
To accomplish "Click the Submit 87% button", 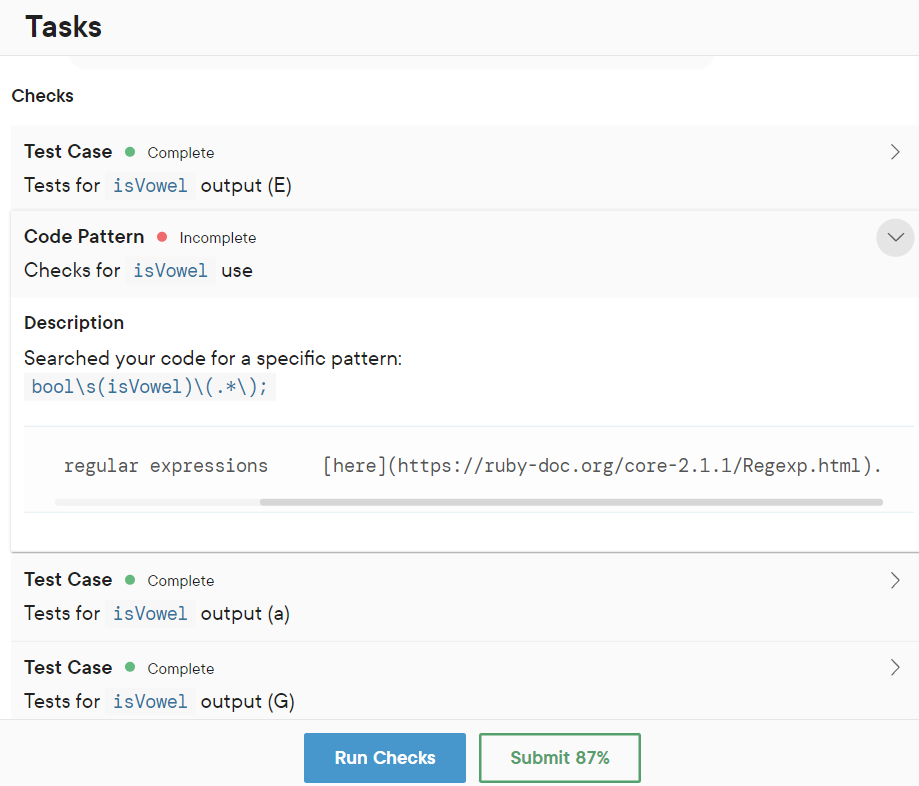I will pos(560,757).
